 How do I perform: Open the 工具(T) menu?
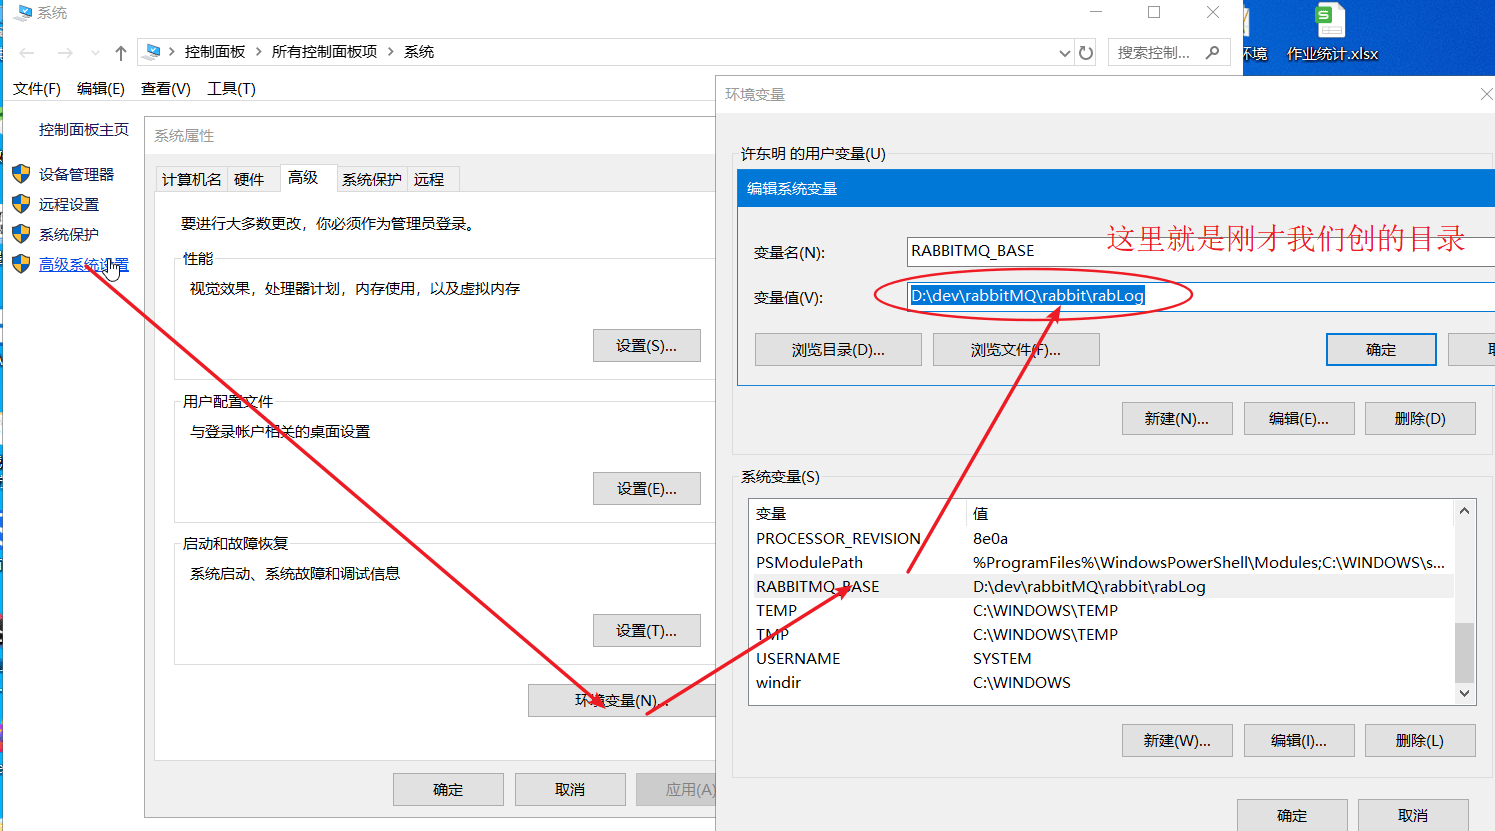(231, 89)
